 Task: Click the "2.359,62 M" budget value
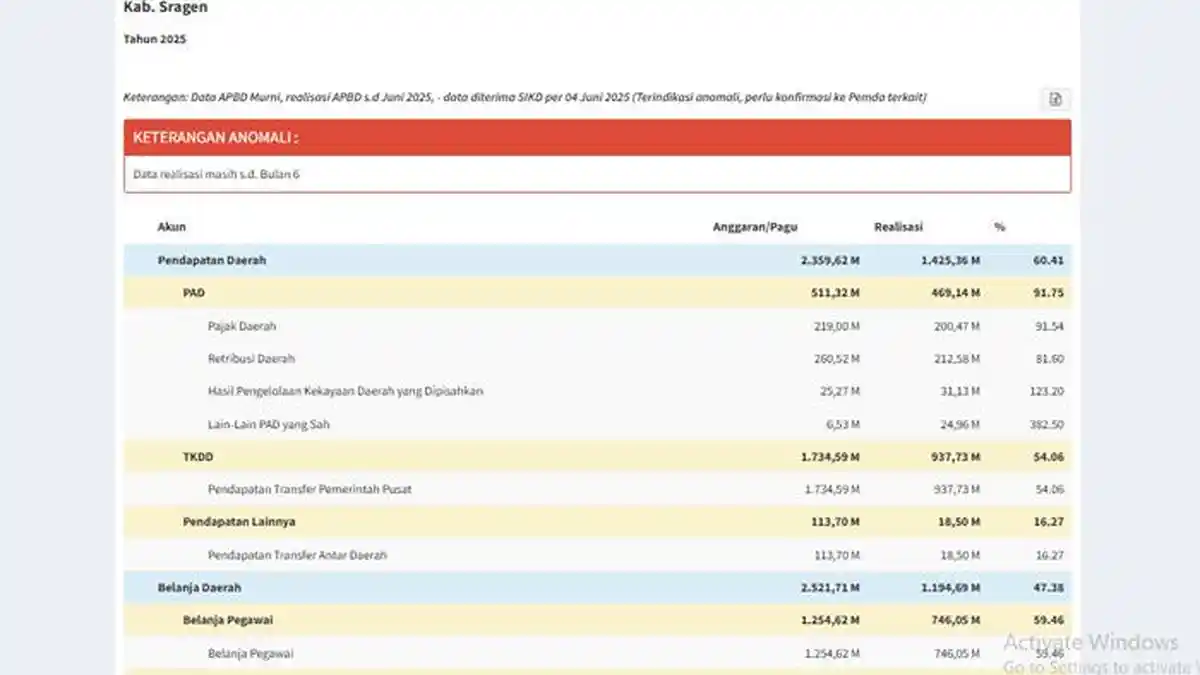point(830,261)
